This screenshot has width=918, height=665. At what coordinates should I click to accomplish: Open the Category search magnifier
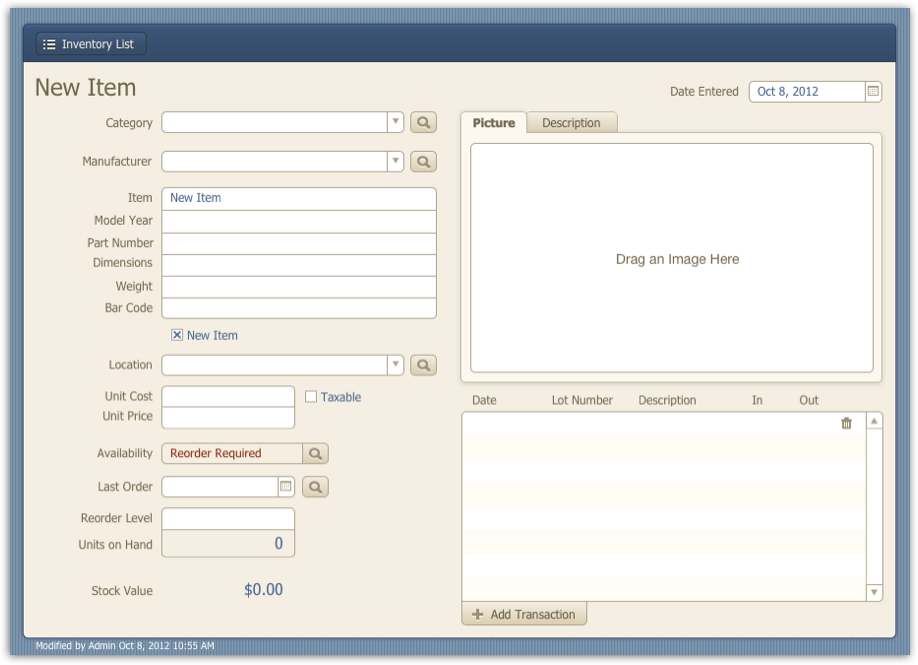[422, 122]
